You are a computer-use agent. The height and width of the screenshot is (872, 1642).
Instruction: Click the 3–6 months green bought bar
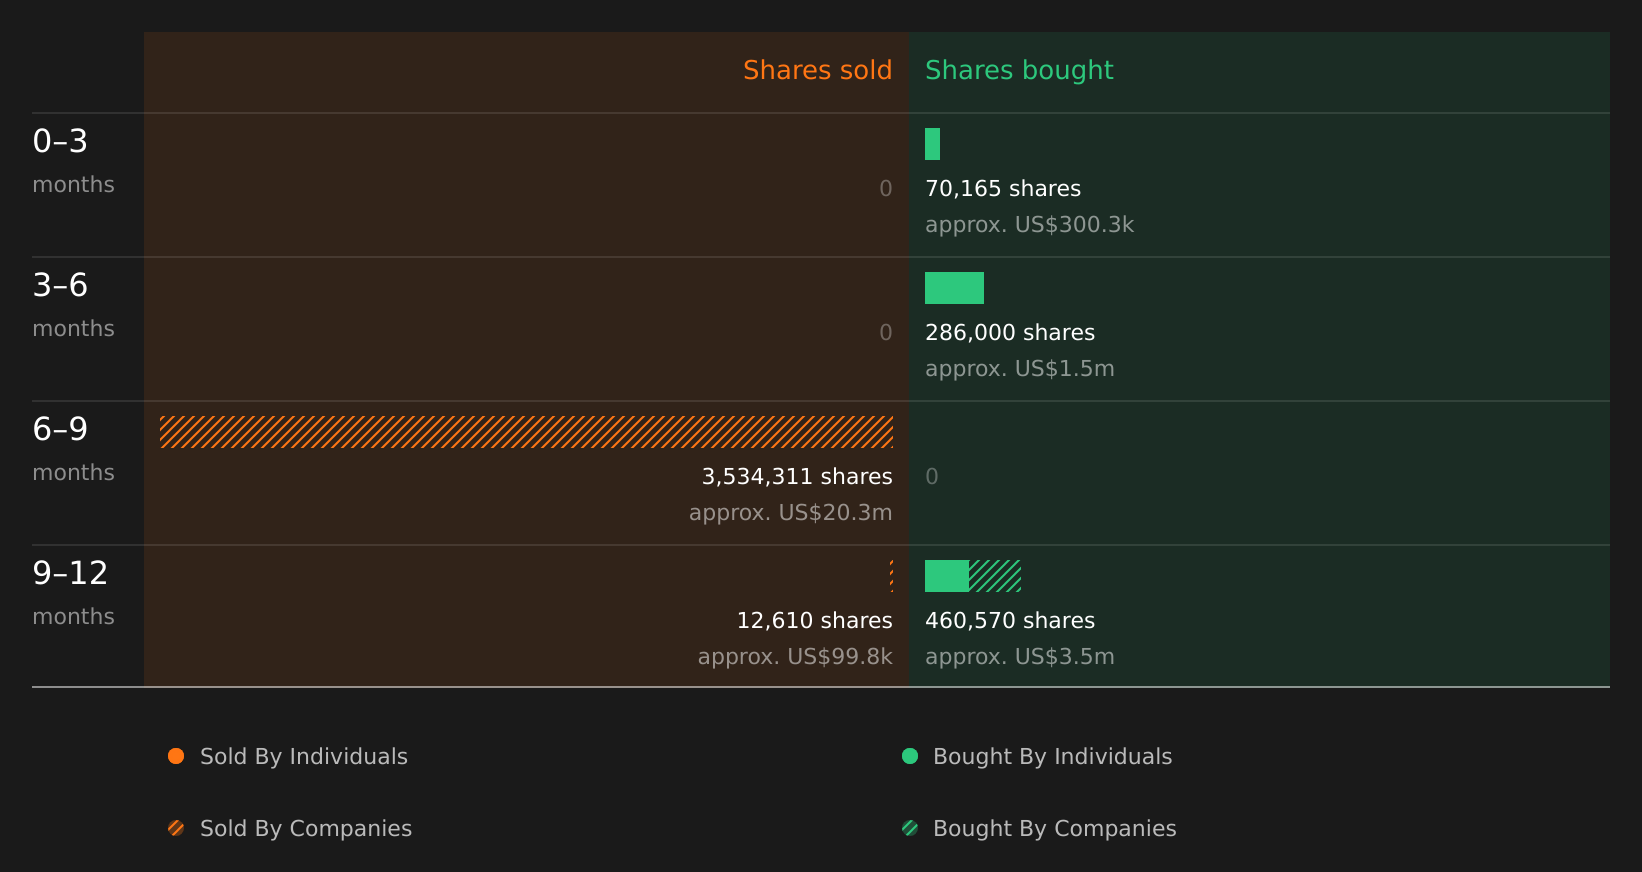coord(954,288)
